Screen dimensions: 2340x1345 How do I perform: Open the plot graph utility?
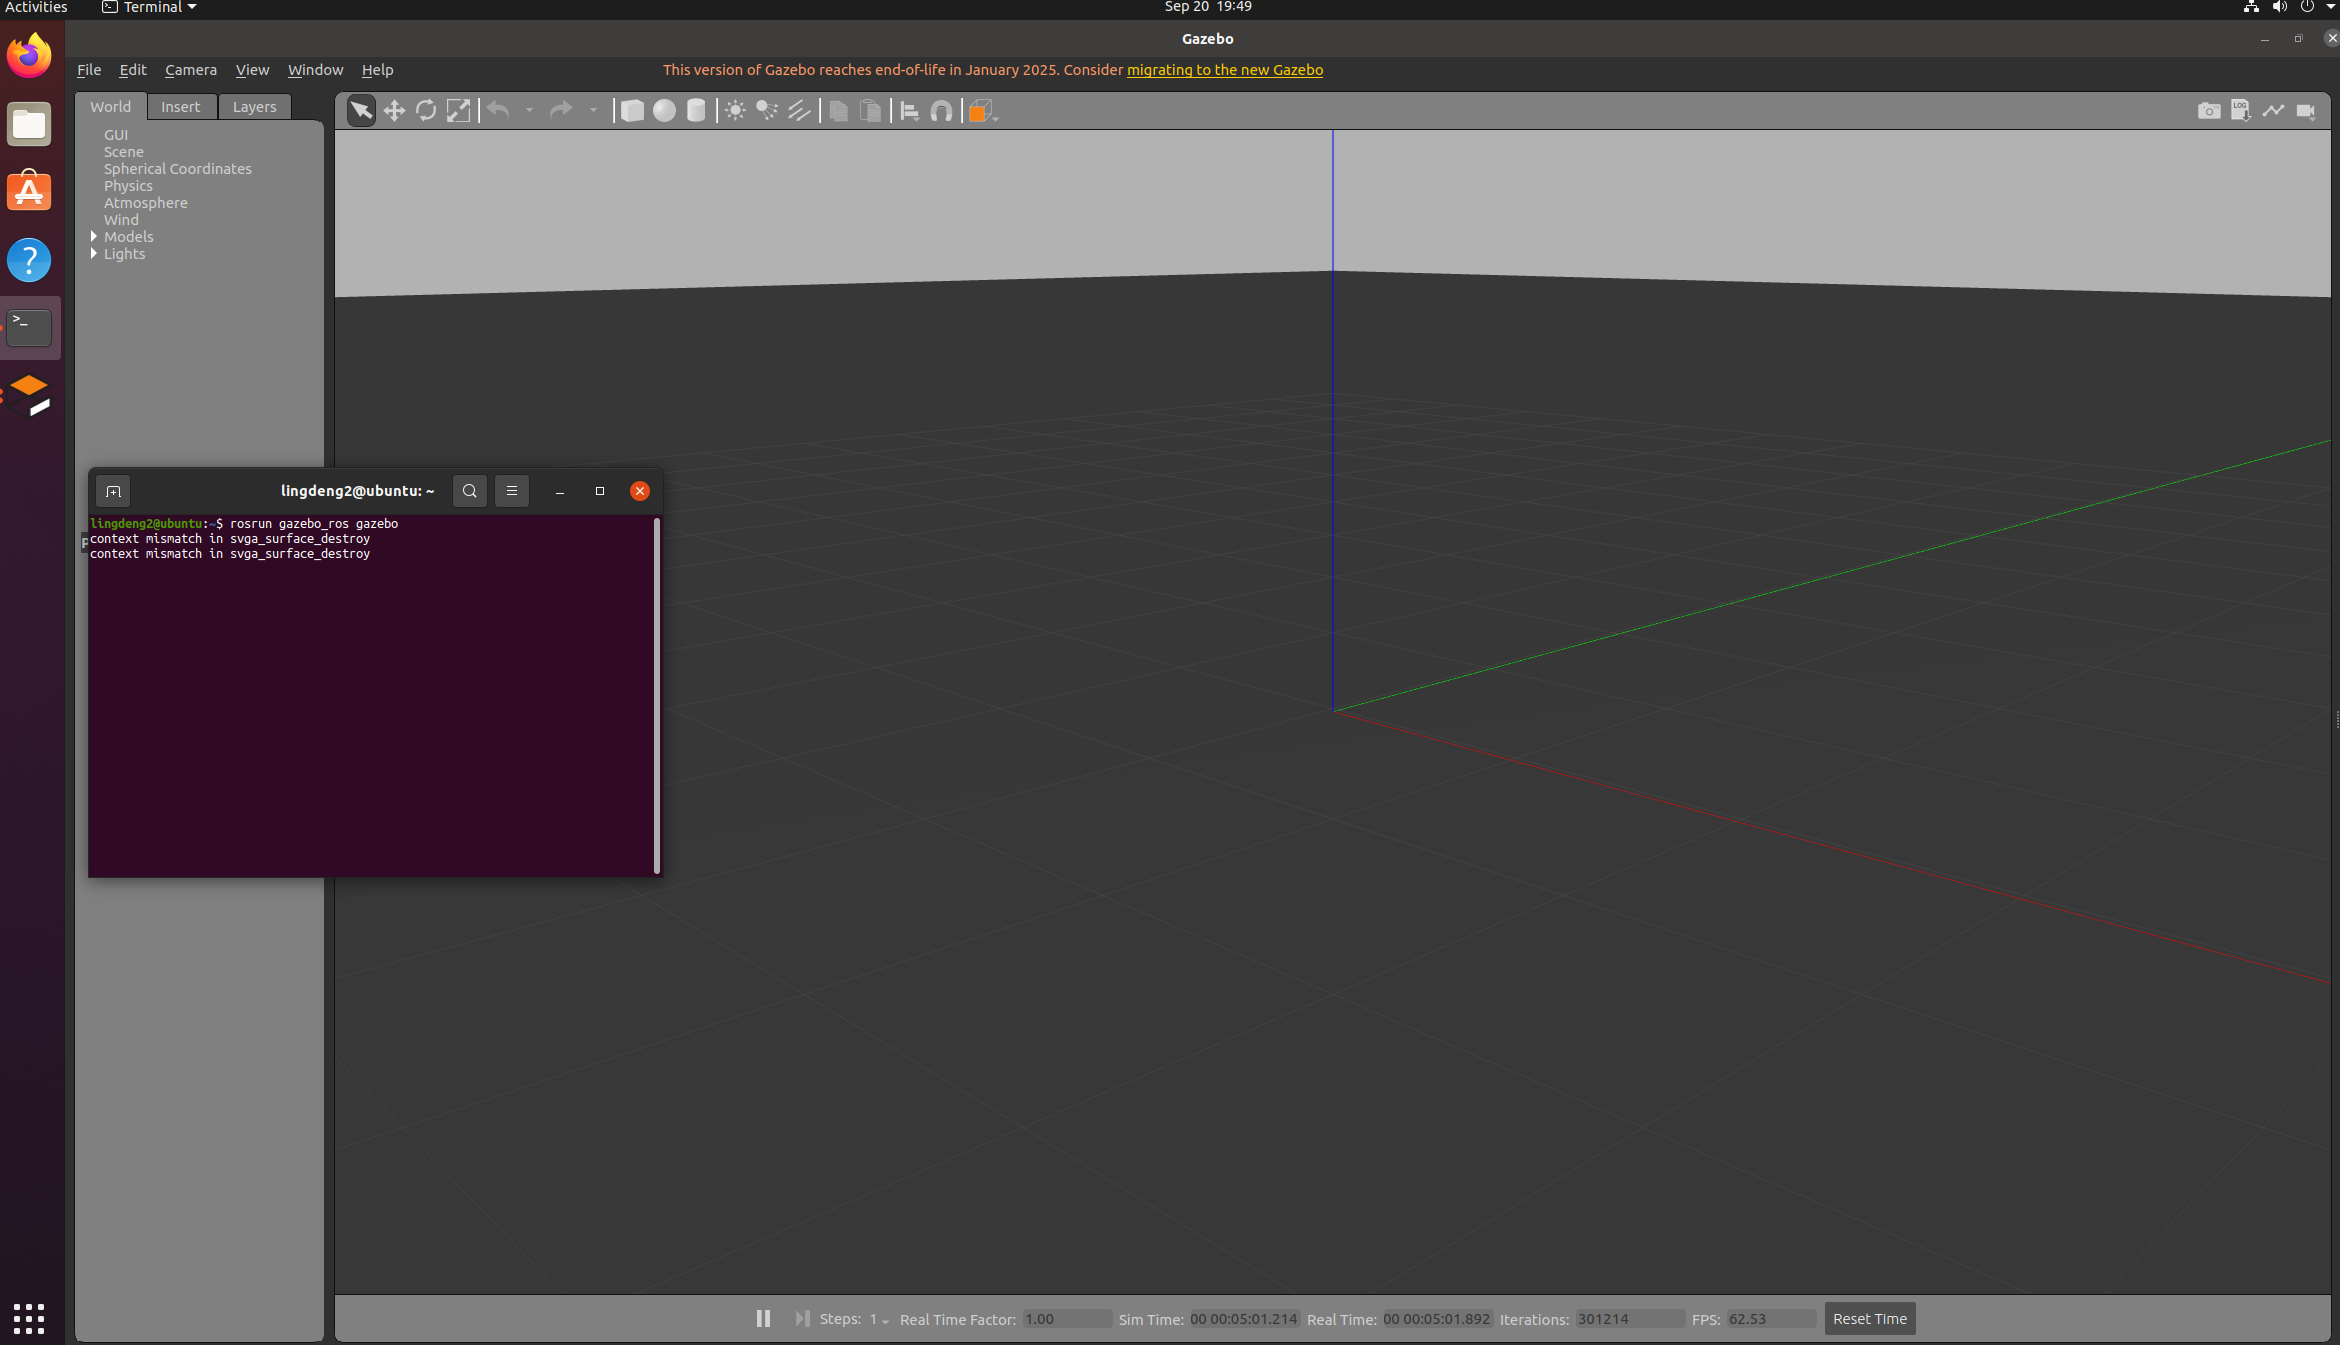(2273, 111)
